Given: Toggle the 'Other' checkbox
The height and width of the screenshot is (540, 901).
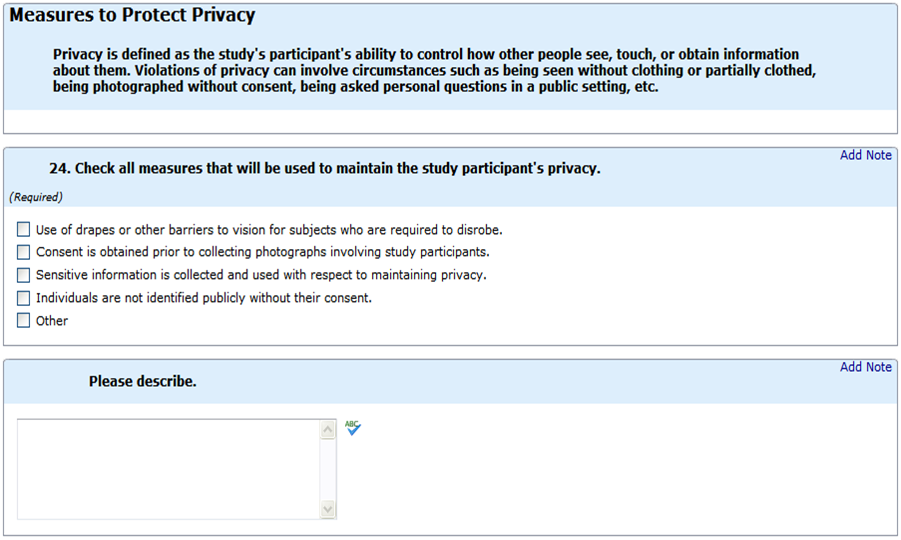Looking at the screenshot, I should point(24,321).
